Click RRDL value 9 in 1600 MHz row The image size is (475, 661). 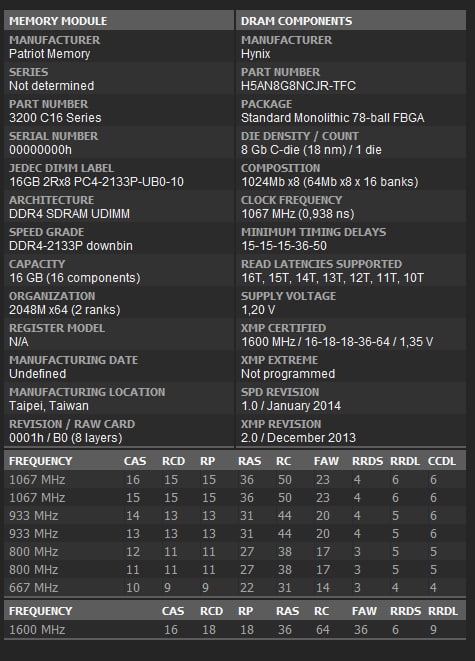point(433,630)
